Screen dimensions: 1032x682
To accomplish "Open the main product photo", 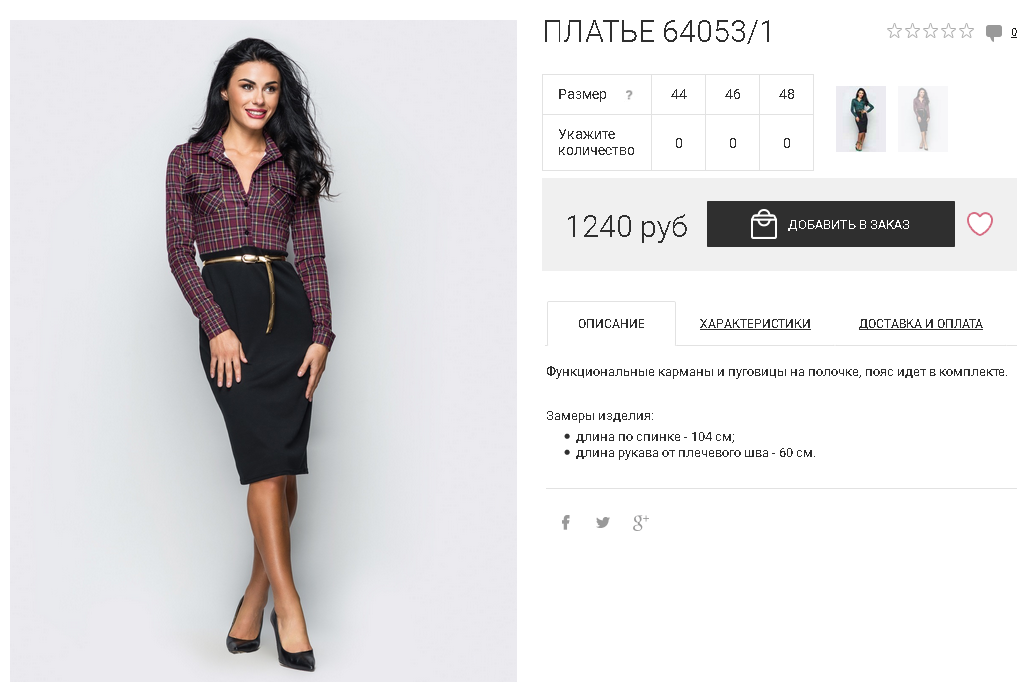I will 263,351.
